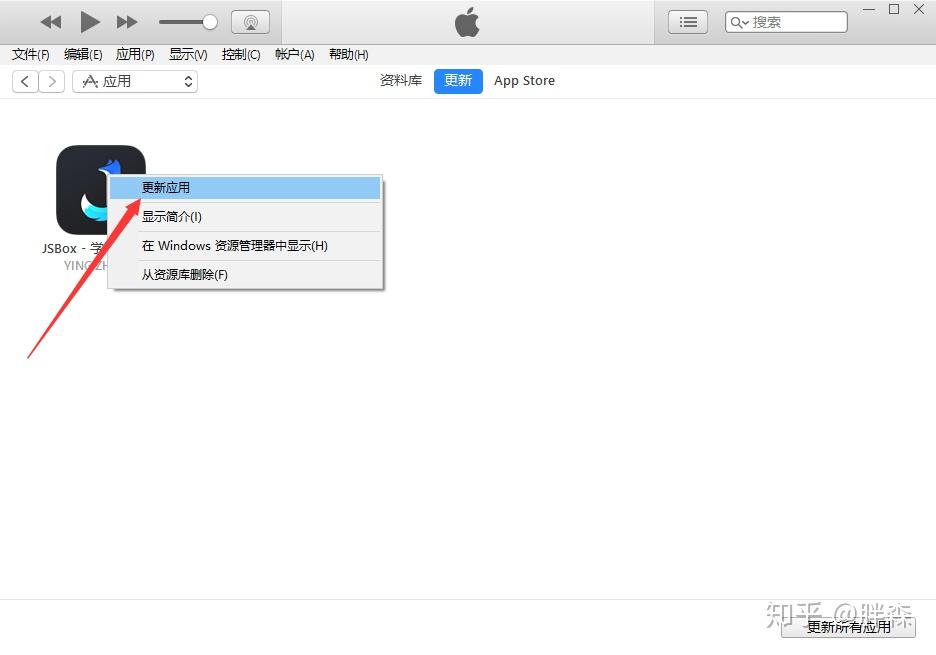The width and height of the screenshot is (936, 655).
Task: Open the AirPlay device selector icon
Action: pyautogui.click(x=250, y=20)
